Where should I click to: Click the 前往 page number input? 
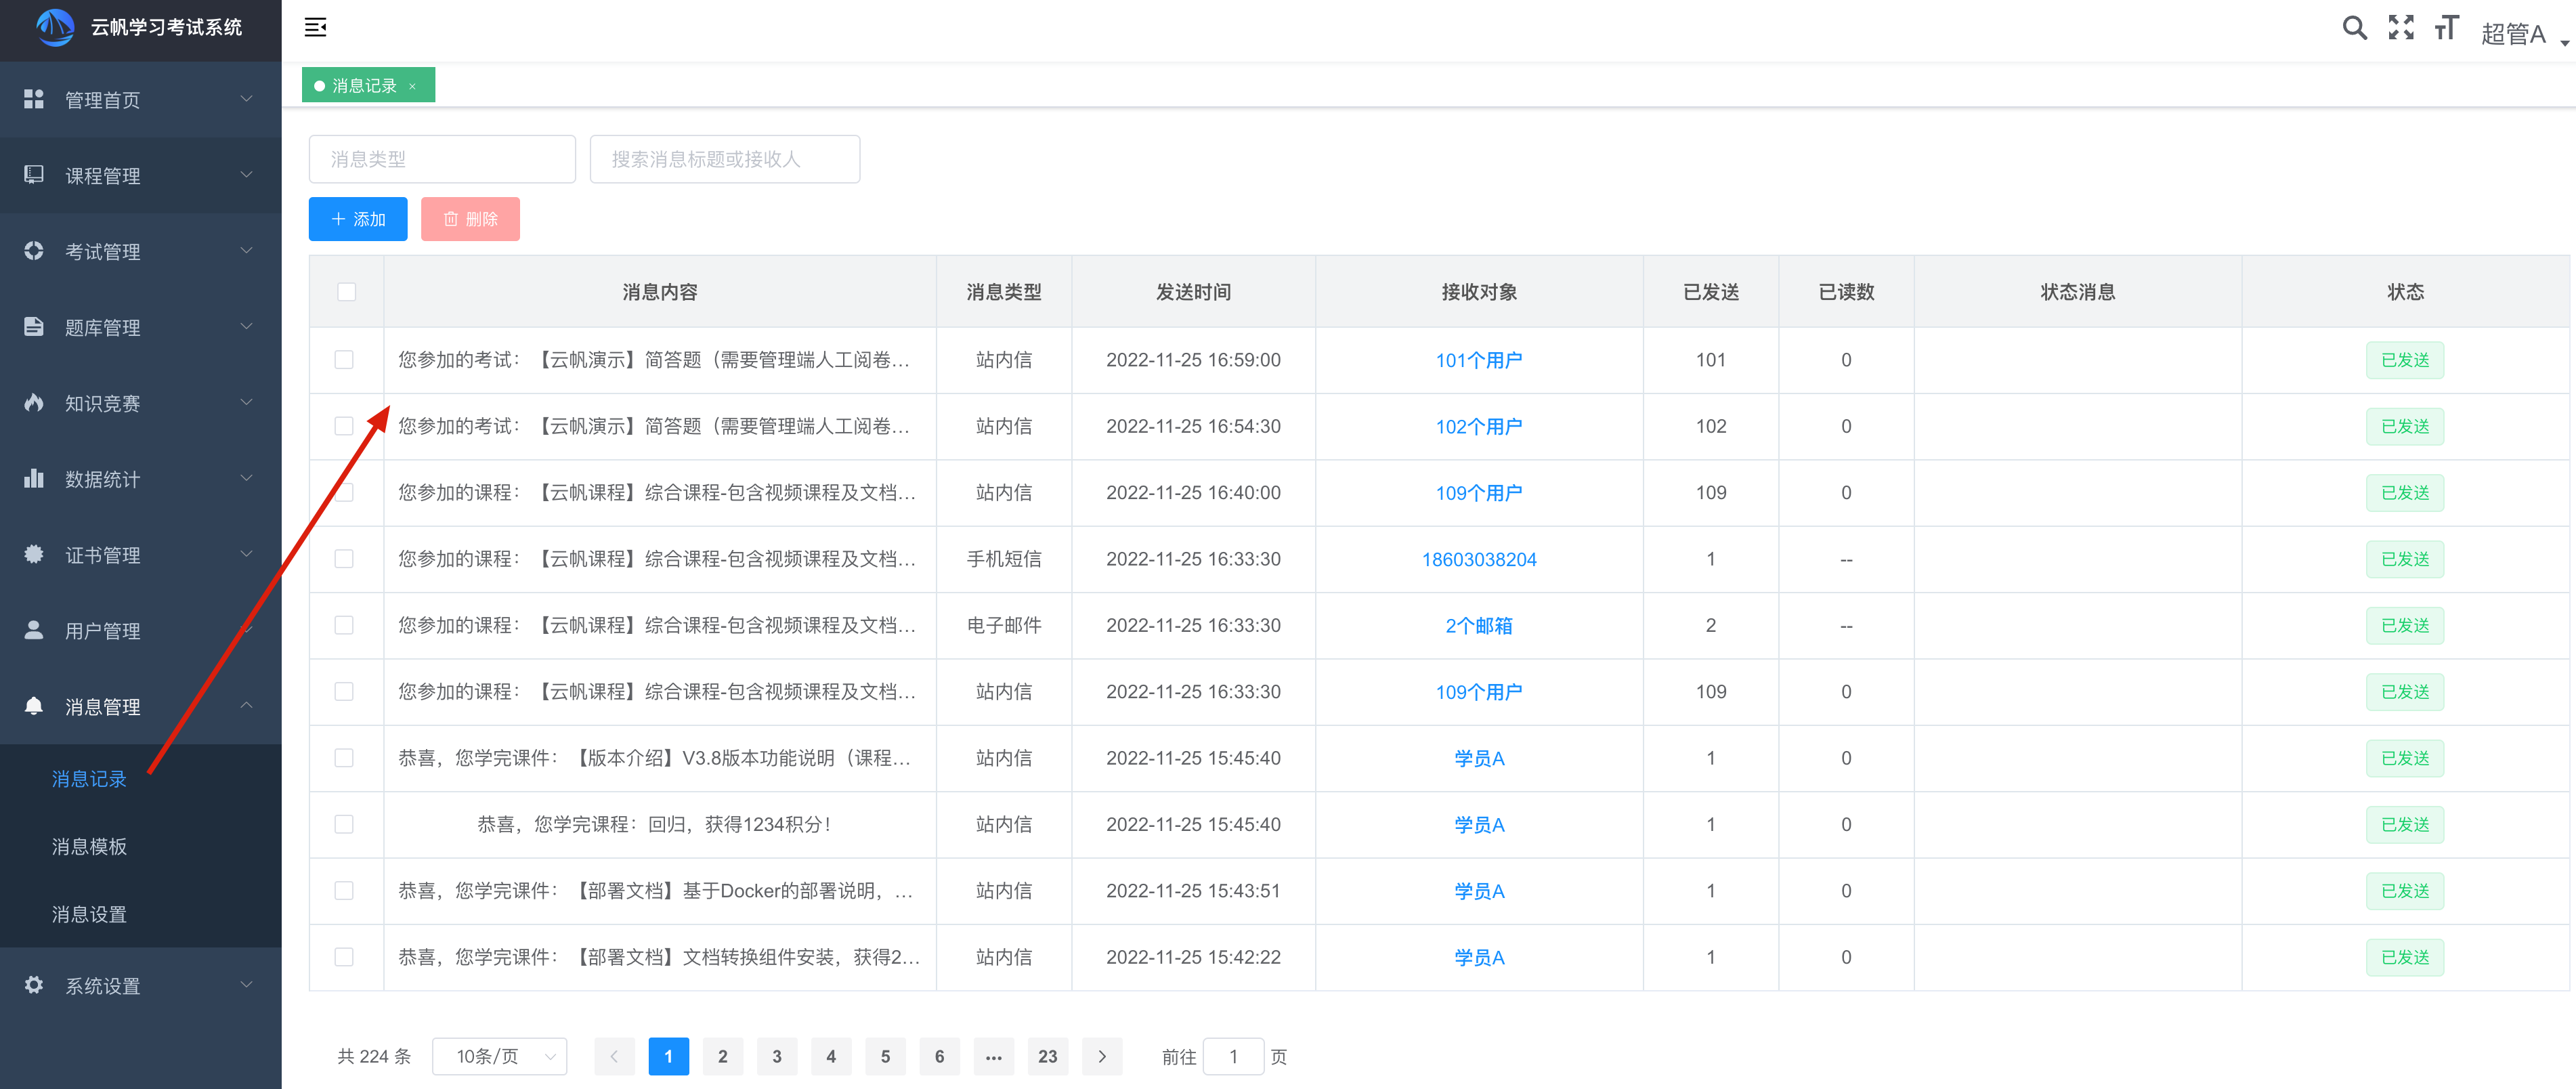[x=1233, y=1057]
